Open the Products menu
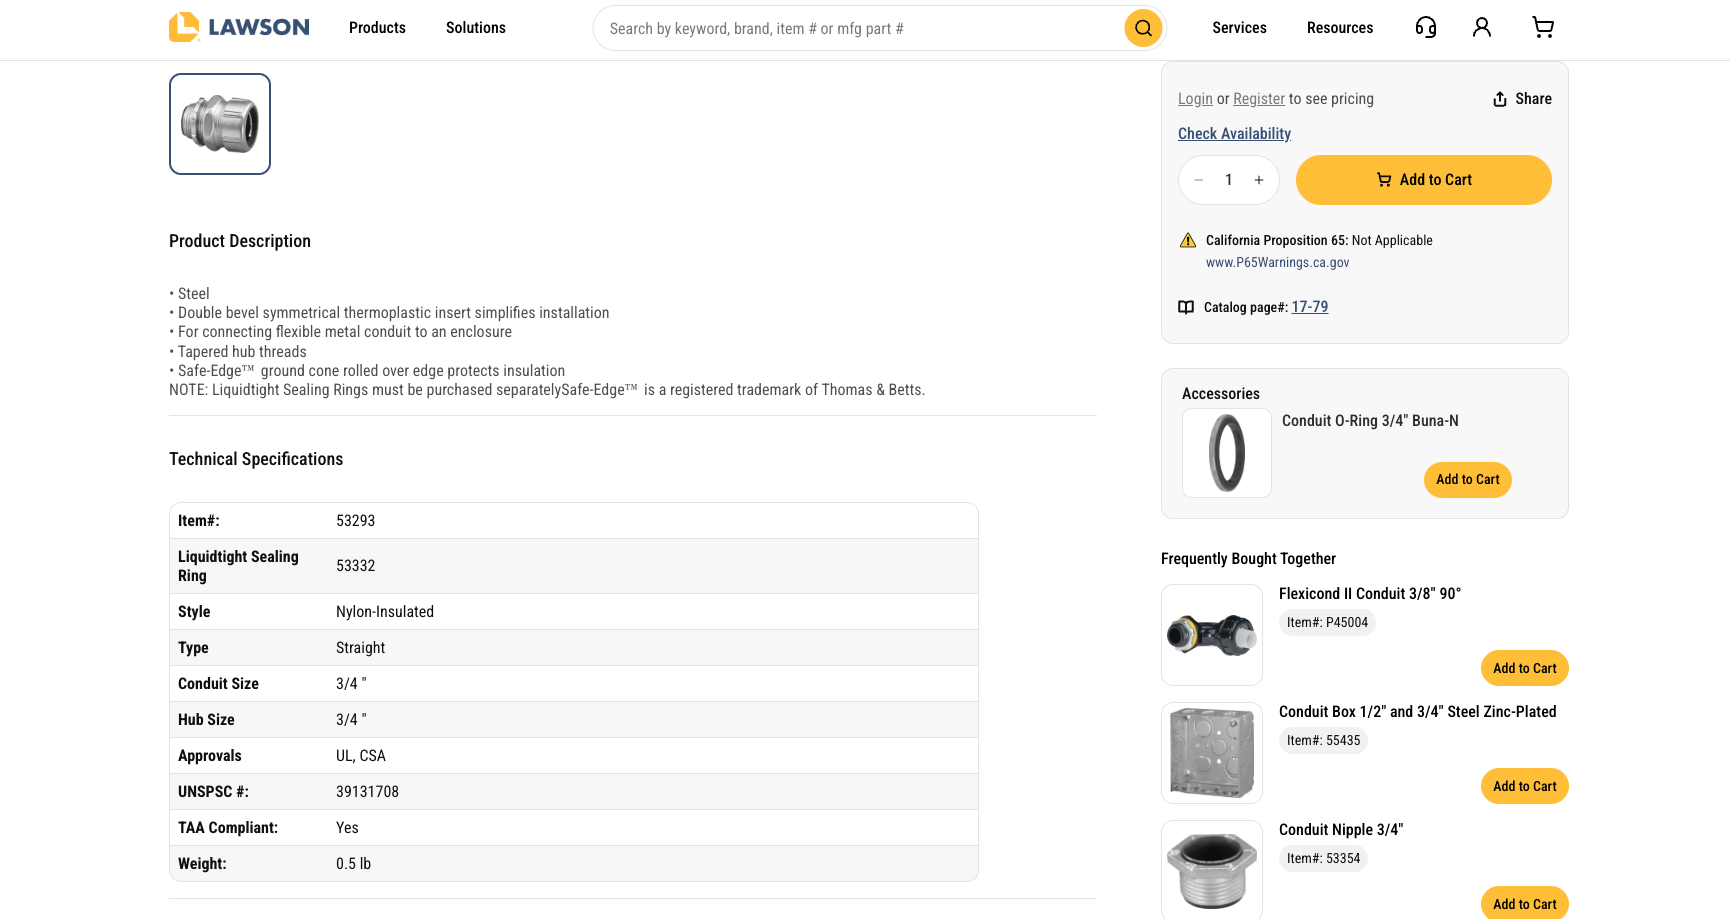Image resolution: width=1730 pixels, height=919 pixels. coord(377,28)
